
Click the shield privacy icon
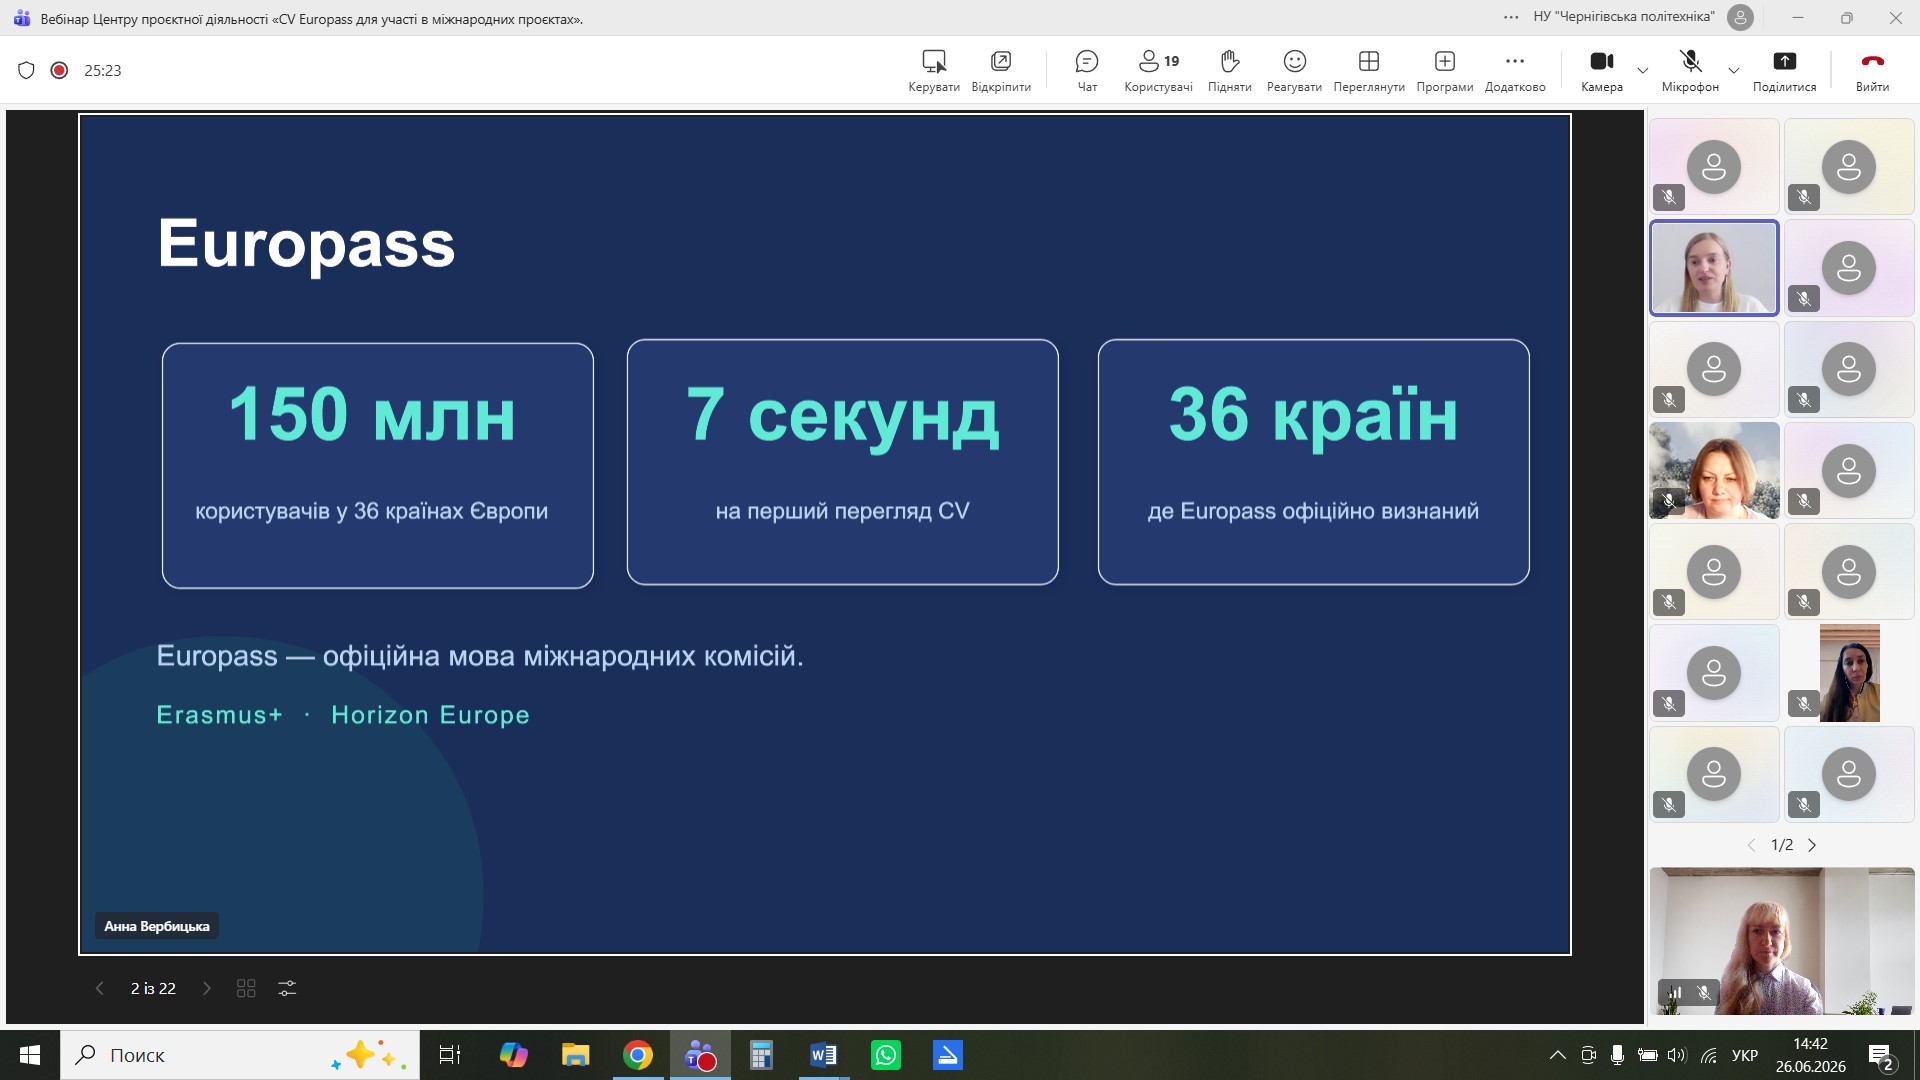(x=27, y=70)
